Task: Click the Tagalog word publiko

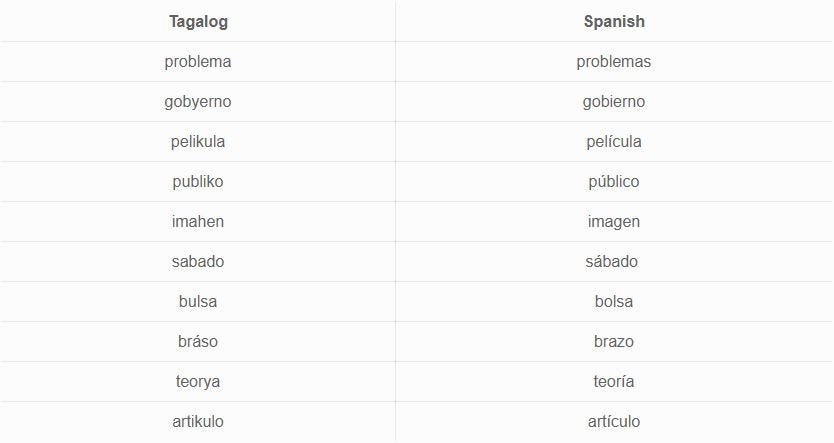Action: 198,181
